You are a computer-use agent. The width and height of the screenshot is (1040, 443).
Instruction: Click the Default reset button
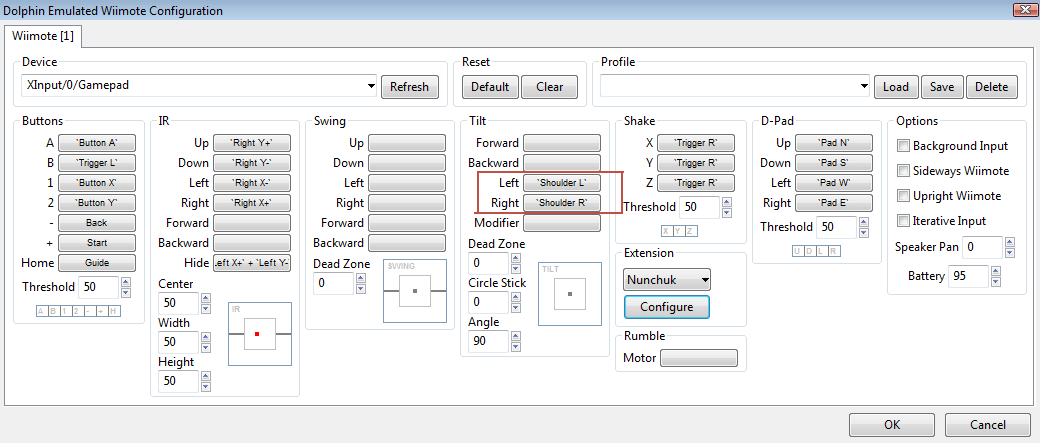(490, 86)
